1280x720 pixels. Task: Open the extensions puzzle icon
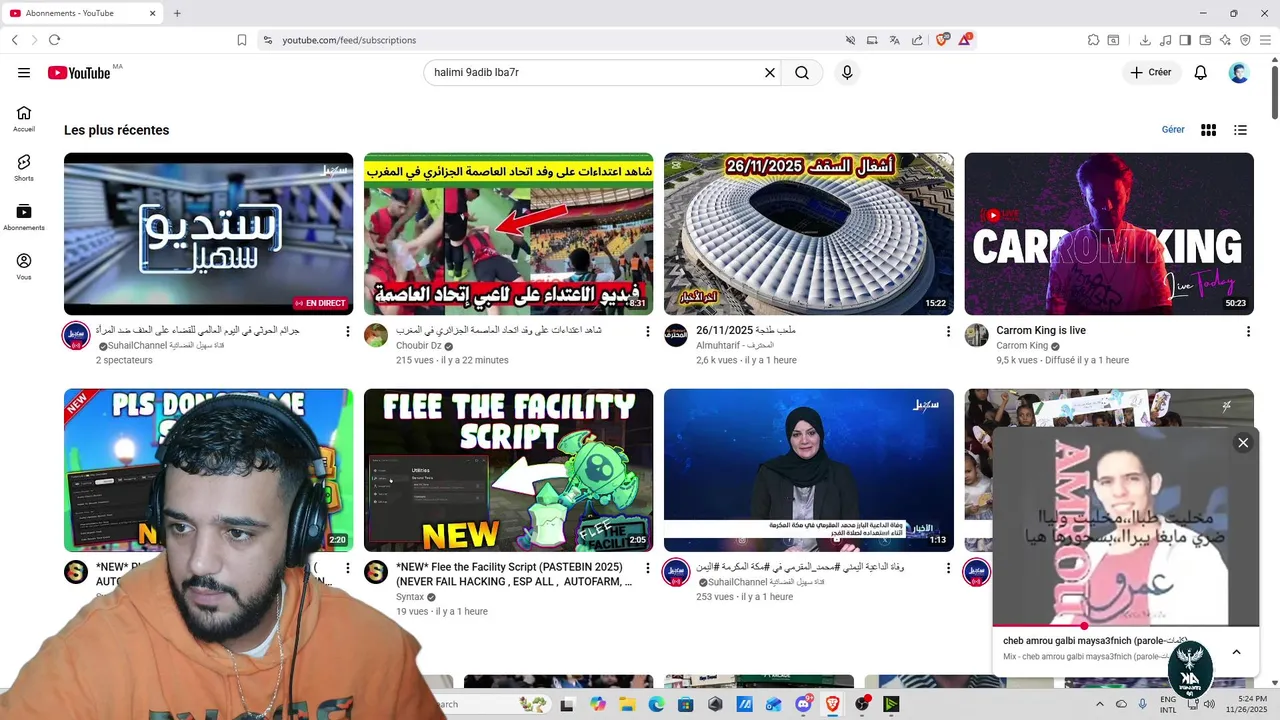tap(1093, 40)
